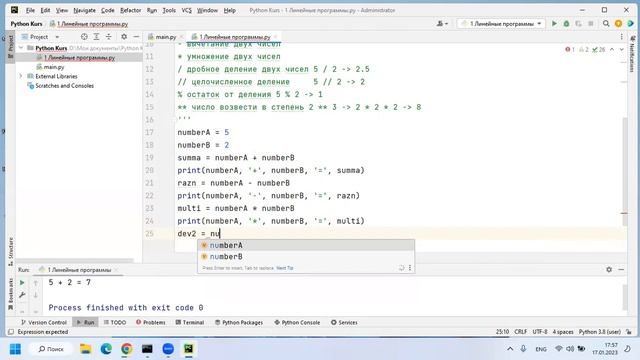Viewport: 640px width, 360px height.
Task: Open the Services tool window
Action: (x=344, y=322)
